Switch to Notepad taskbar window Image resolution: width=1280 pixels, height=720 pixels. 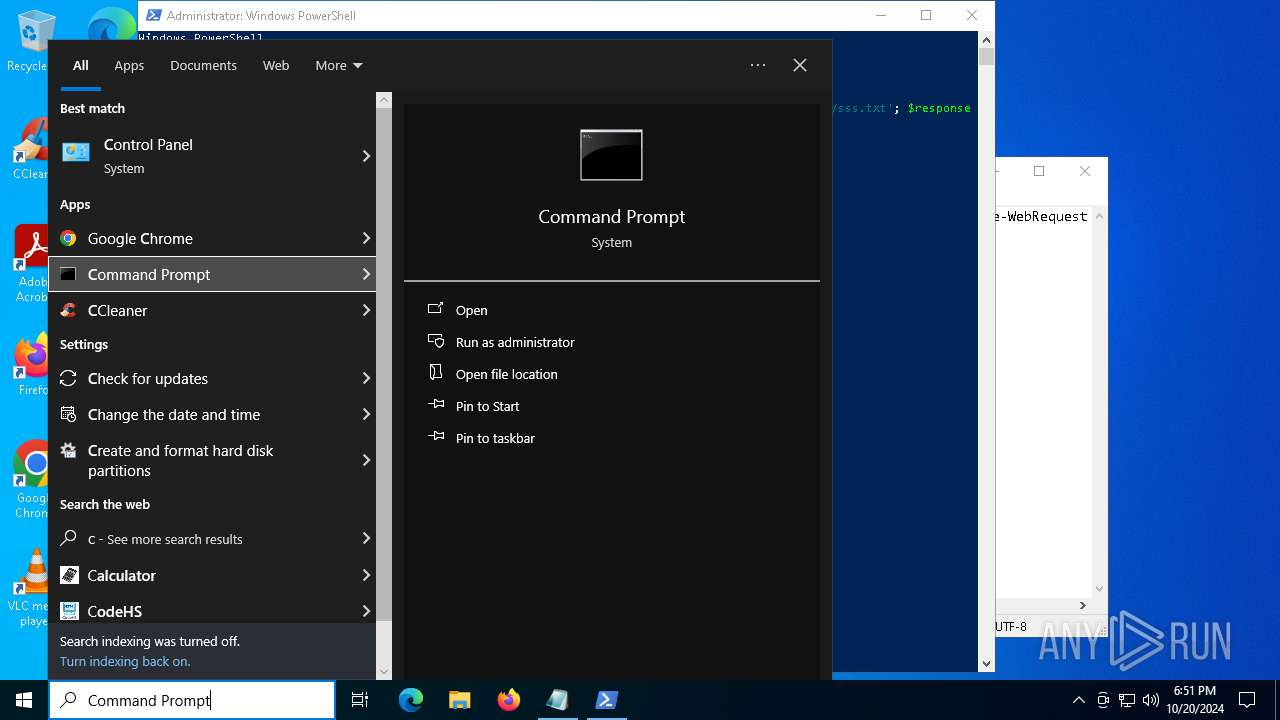pyautogui.click(x=557, y=700)
